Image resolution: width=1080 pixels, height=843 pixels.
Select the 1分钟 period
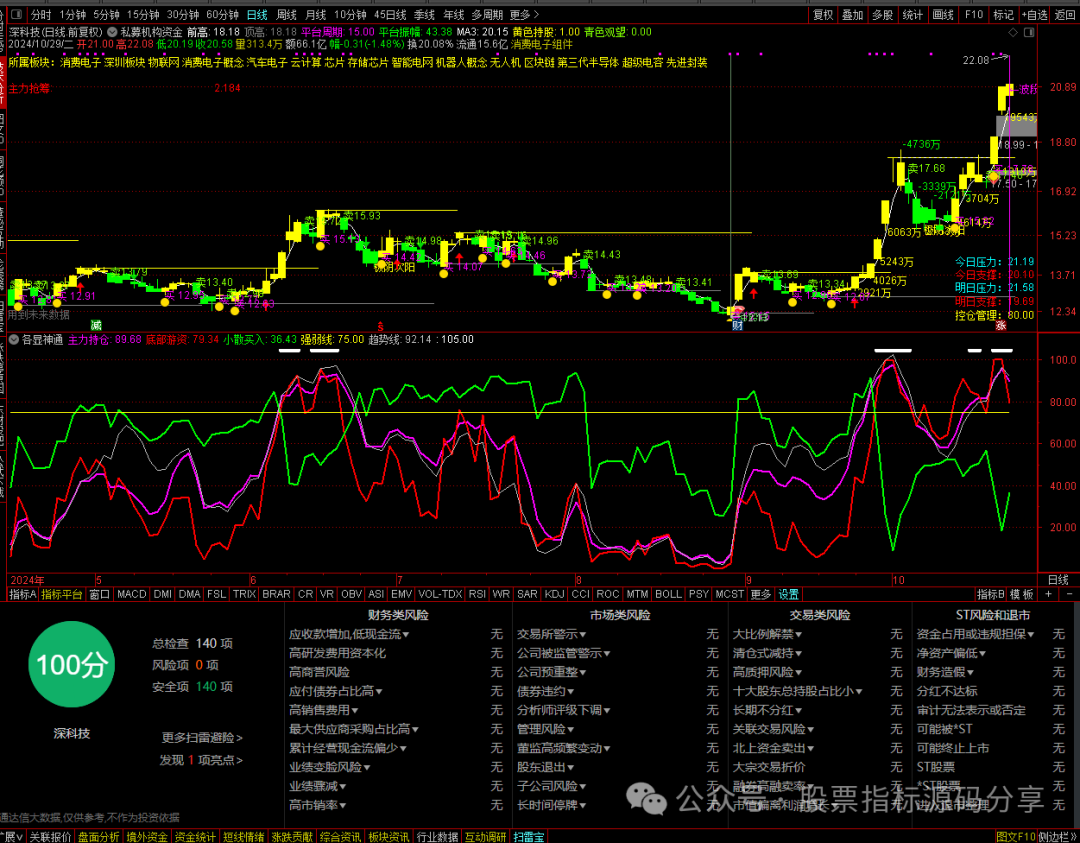tap(72, 14)
